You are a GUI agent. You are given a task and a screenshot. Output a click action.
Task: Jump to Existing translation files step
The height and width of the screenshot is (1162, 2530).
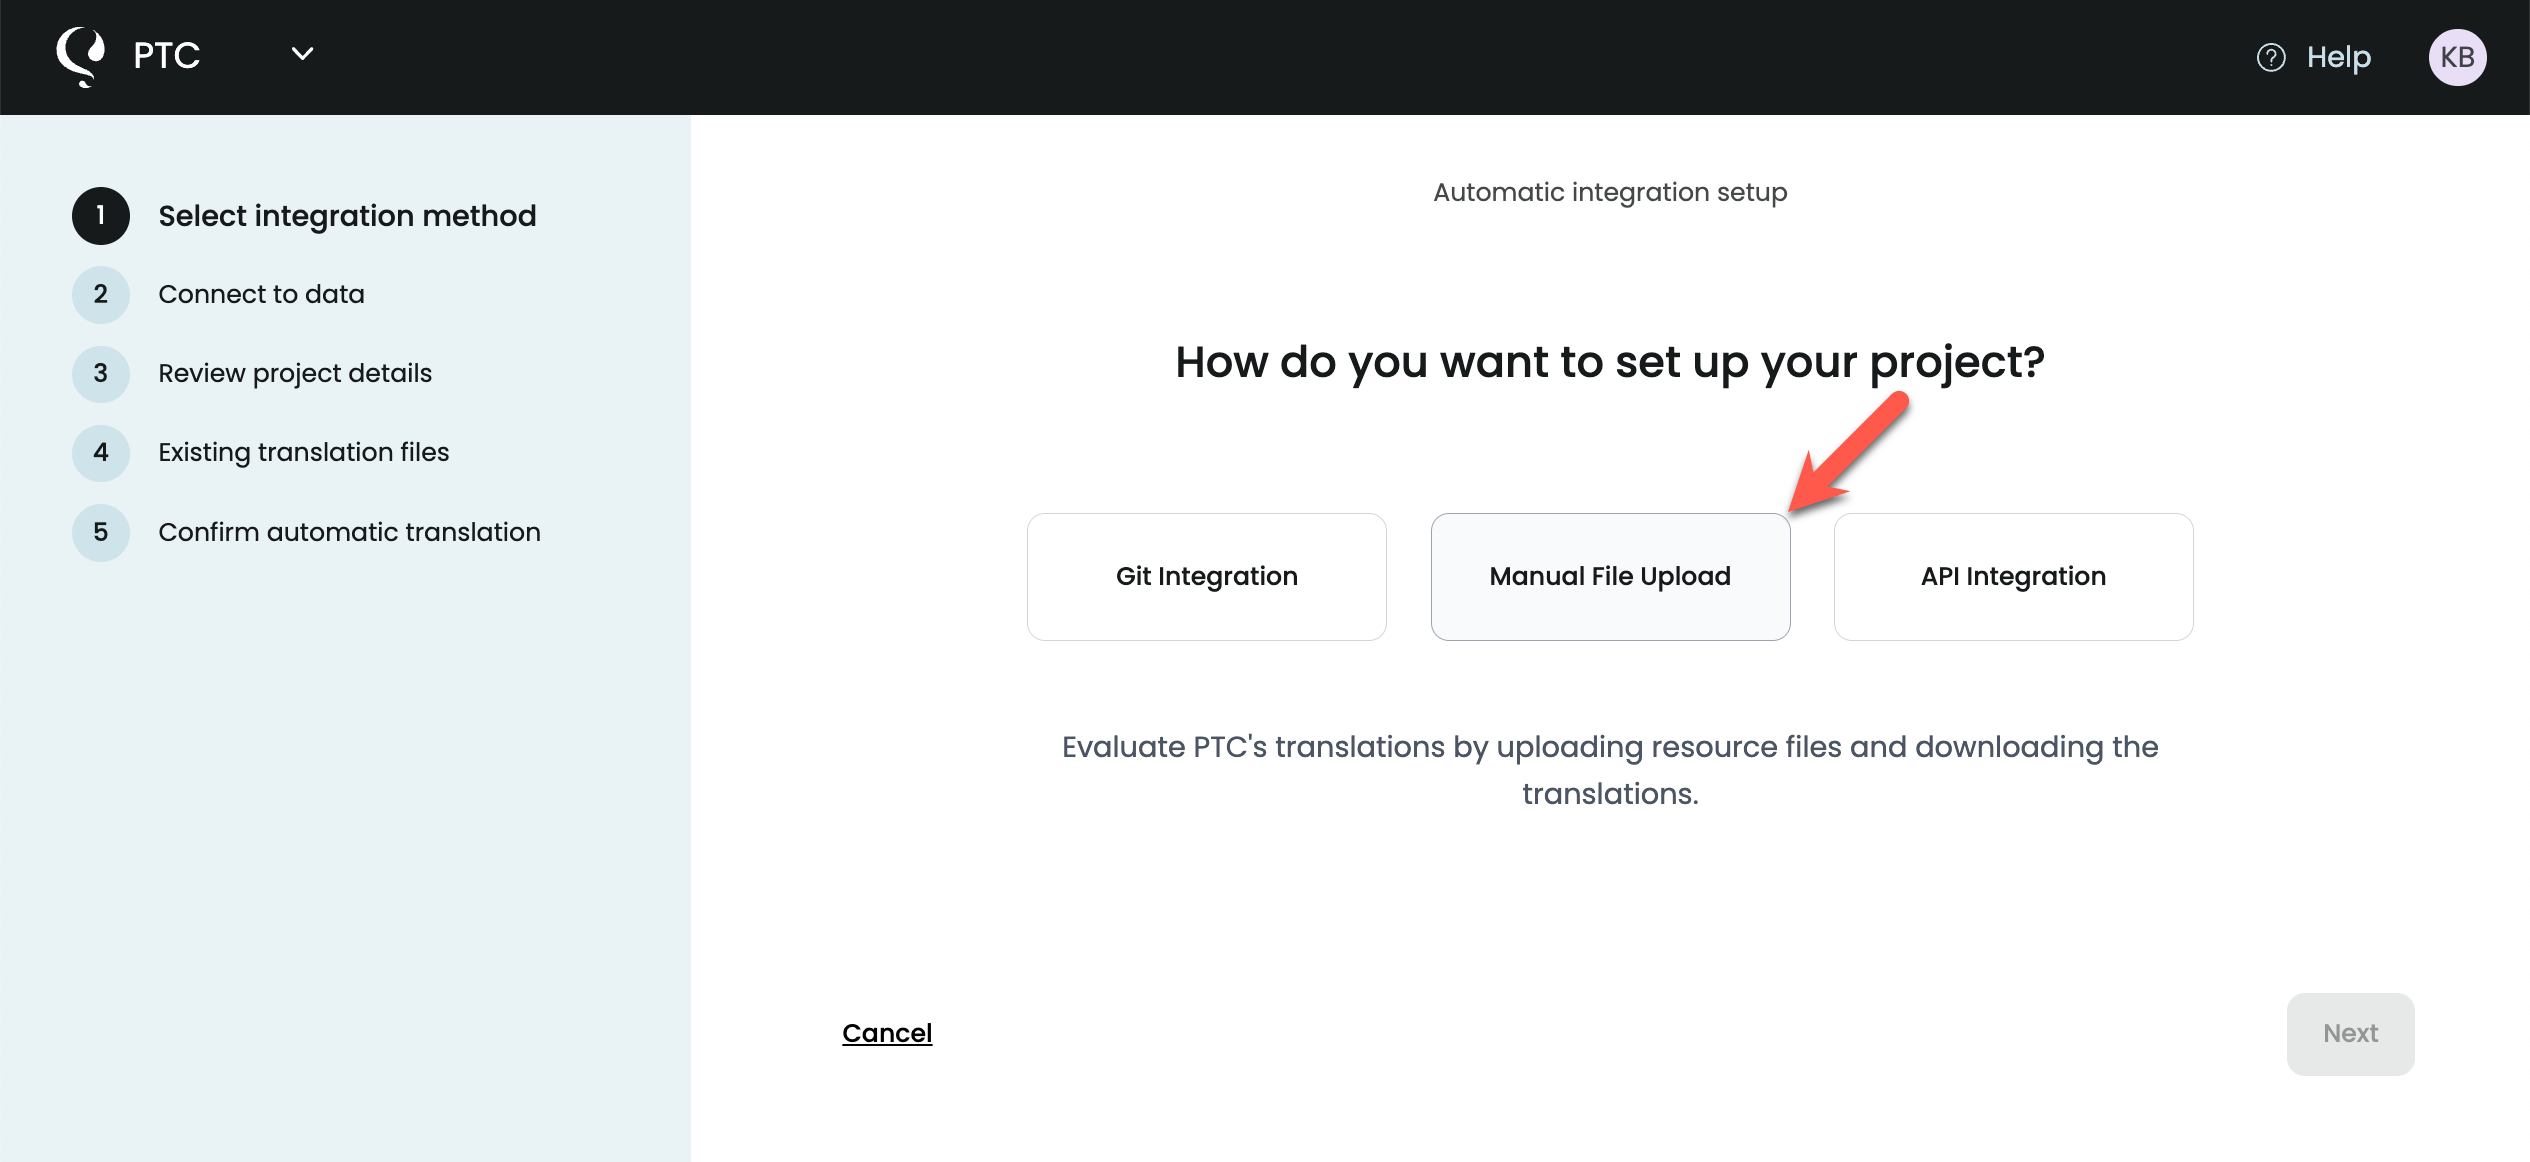(303, 453)
